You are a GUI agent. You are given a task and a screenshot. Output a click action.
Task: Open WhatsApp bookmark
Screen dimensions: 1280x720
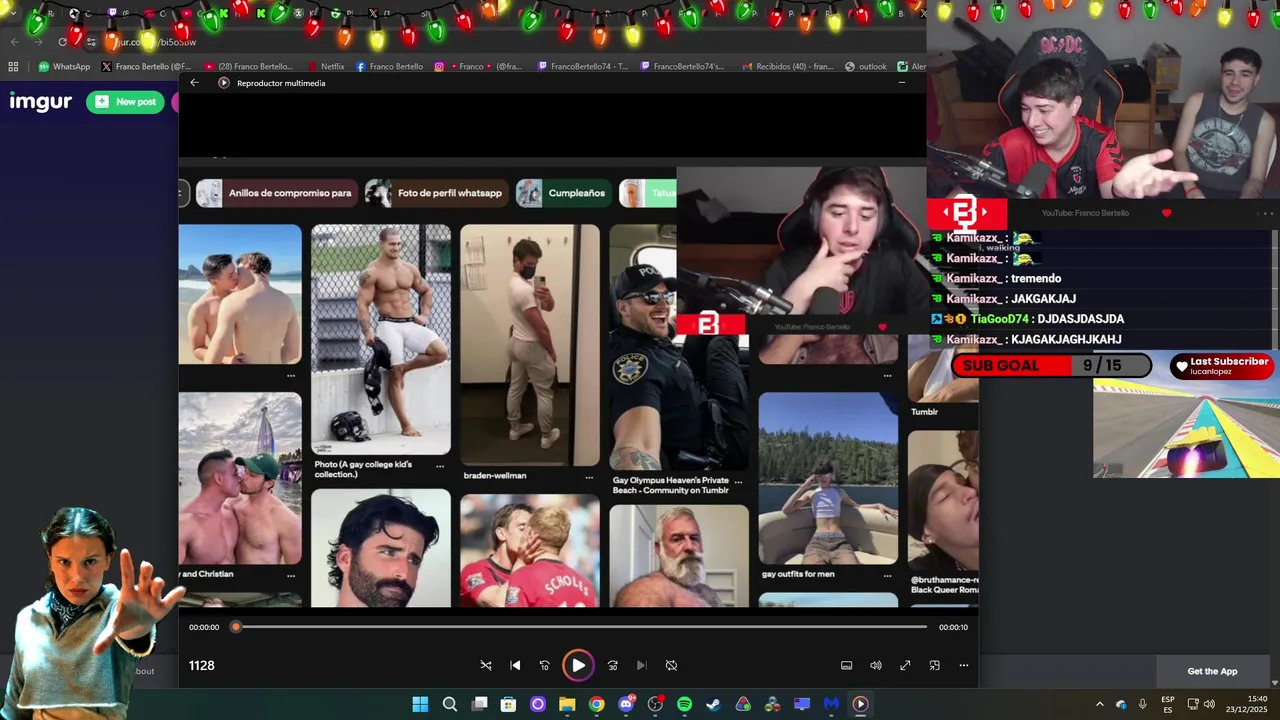tap(64, 67)
